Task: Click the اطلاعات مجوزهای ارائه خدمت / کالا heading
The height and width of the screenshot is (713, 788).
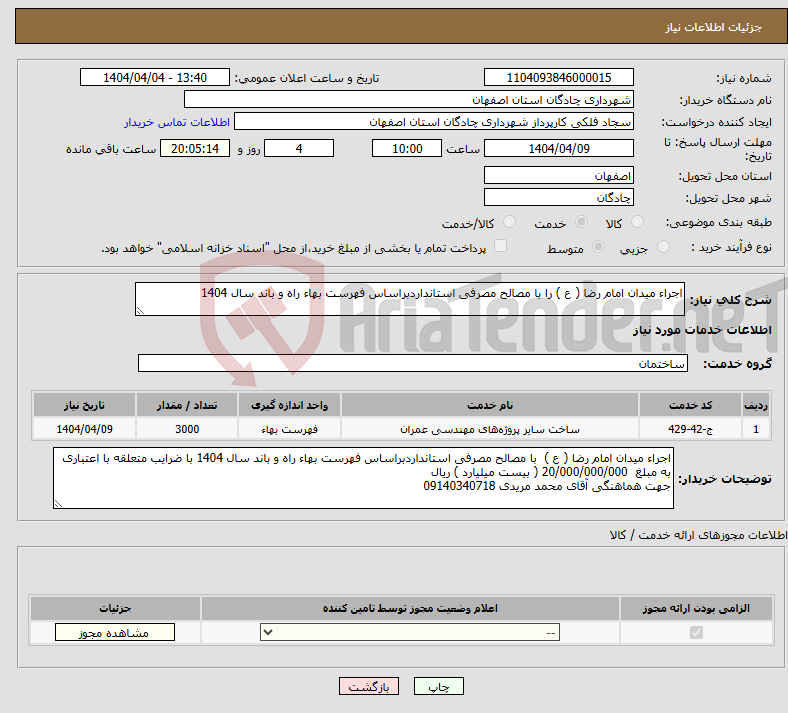Action: click(x=698, y=535)
